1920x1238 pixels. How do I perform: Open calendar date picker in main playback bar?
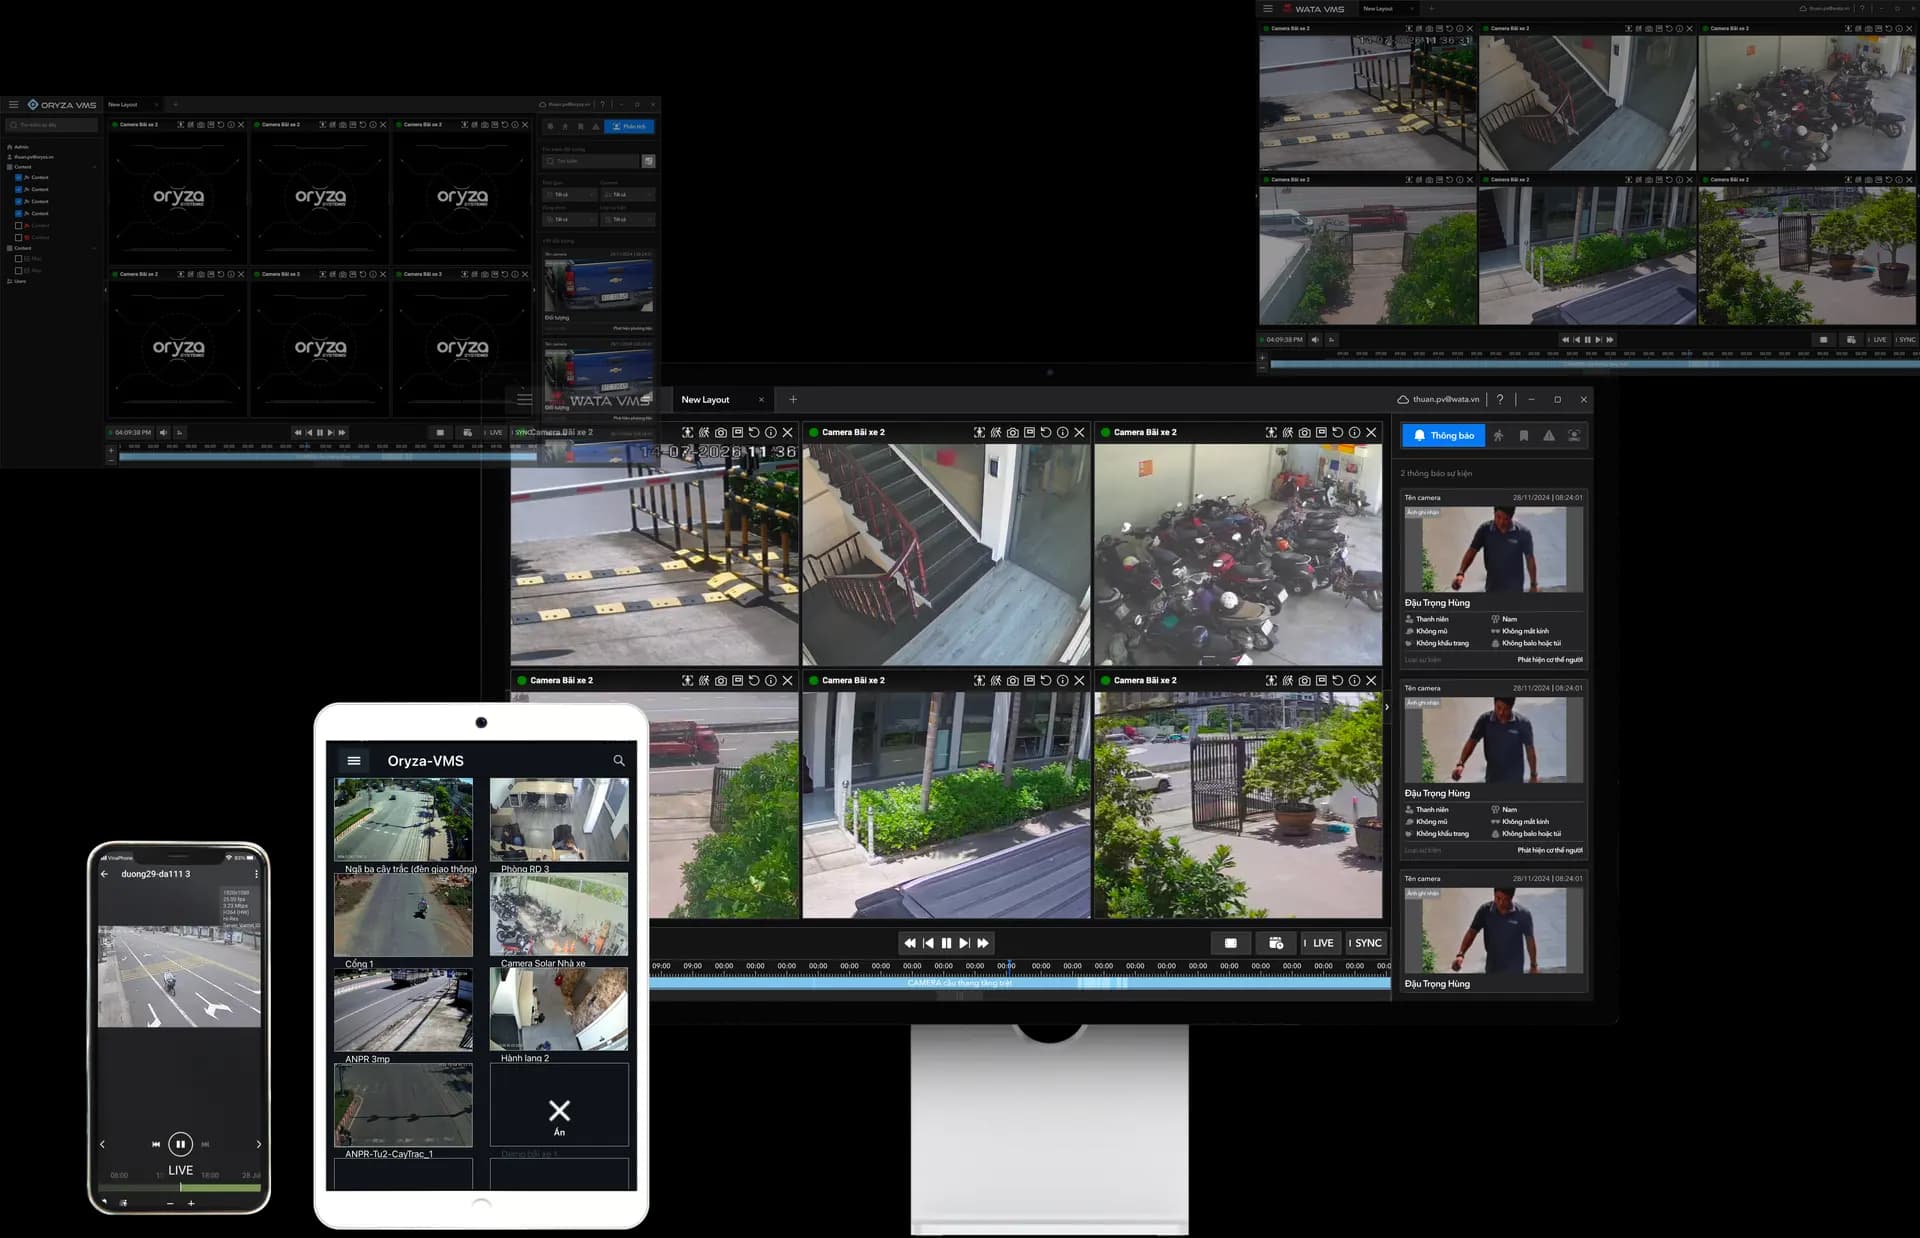tap(1276, 943)
